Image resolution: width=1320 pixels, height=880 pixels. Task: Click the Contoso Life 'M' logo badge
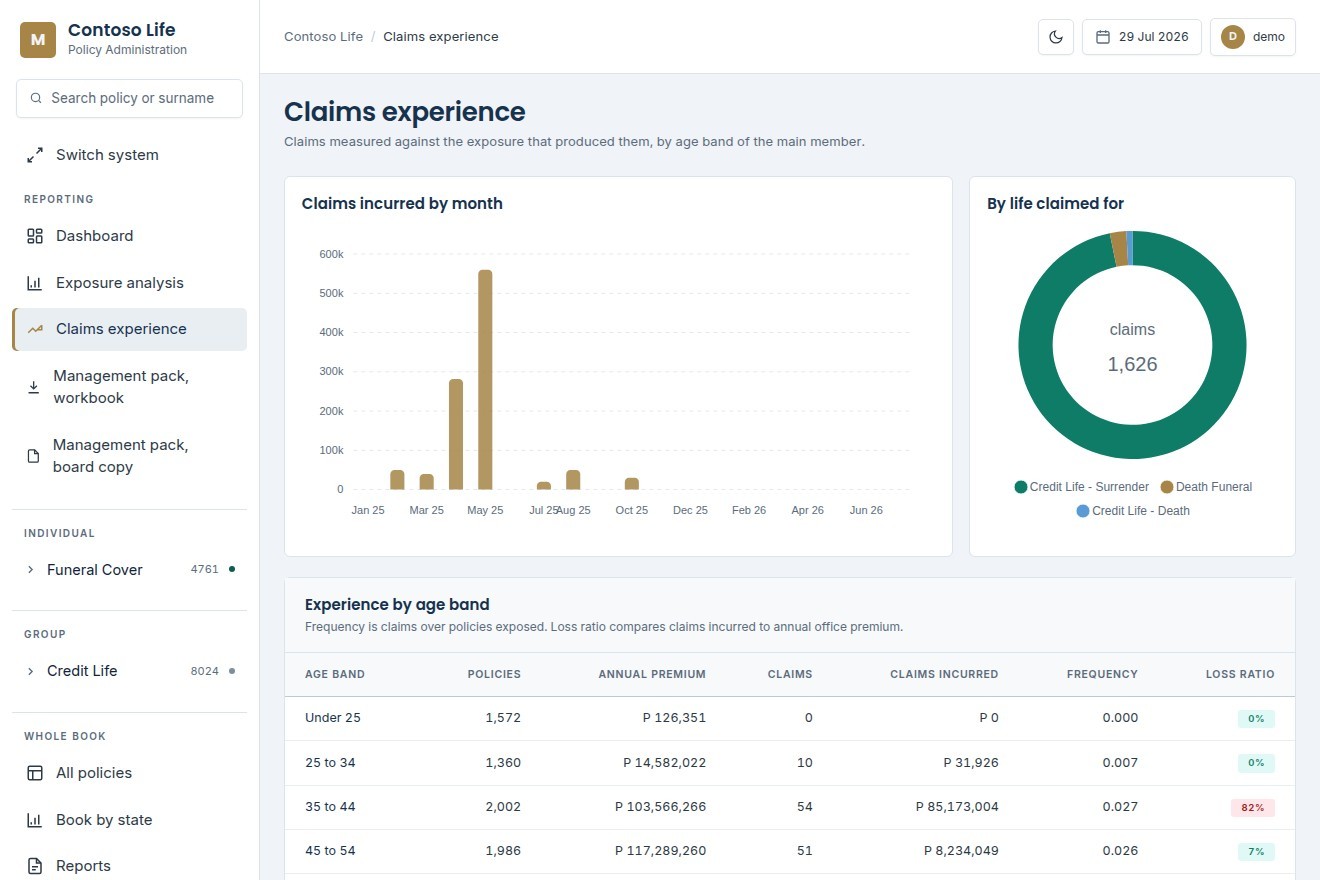click(x=38, y=40)
